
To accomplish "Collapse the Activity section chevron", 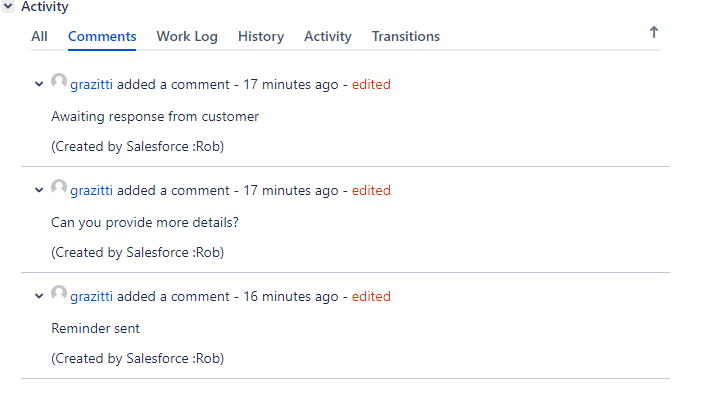I will 8,6.
